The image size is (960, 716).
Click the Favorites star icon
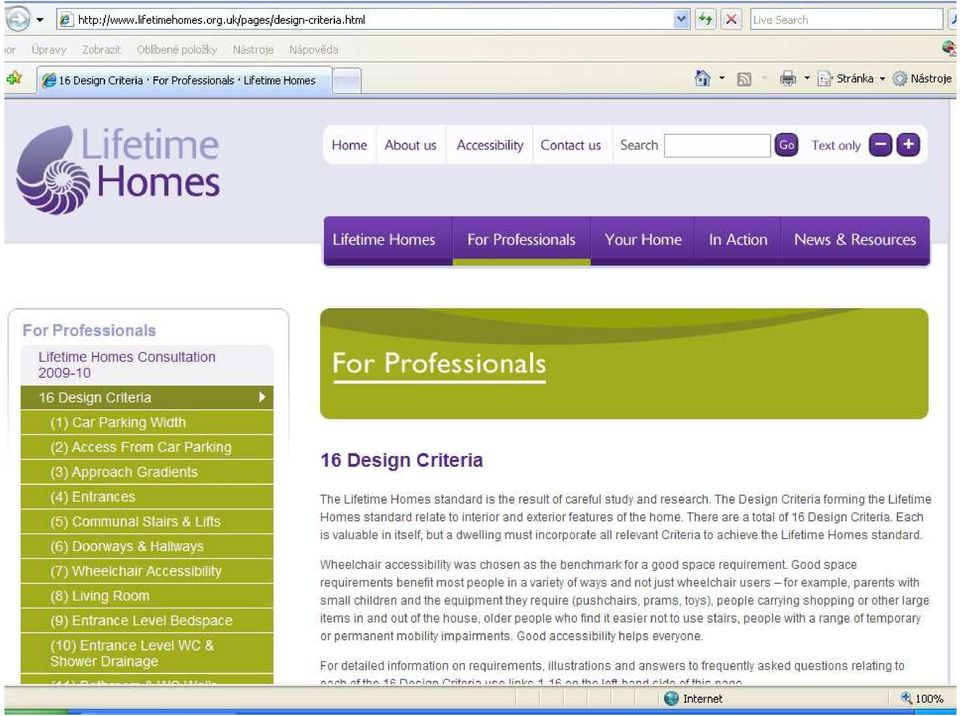point(14,78)
